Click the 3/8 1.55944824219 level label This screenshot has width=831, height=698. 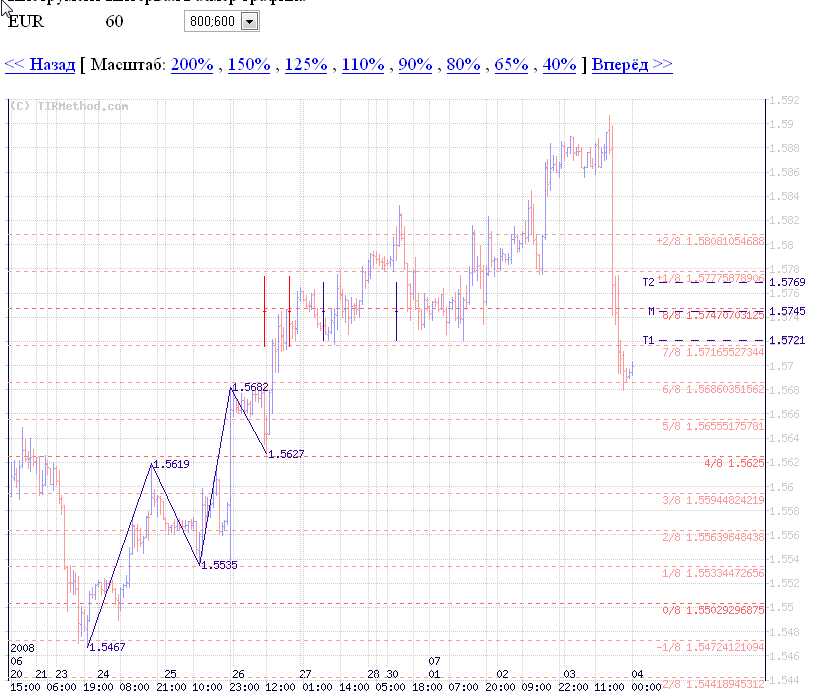pyautogui.click(x=713, y=500)
